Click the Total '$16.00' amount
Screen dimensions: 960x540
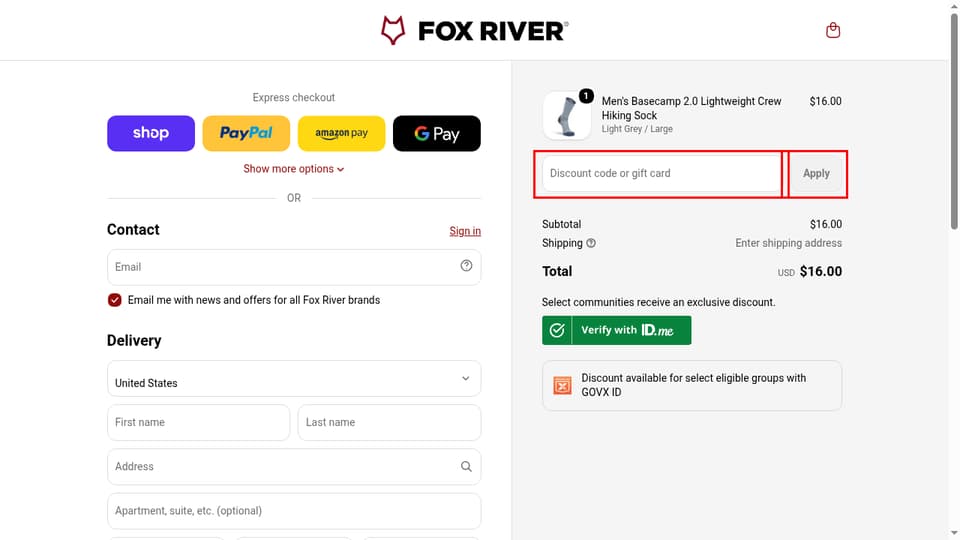820,271
